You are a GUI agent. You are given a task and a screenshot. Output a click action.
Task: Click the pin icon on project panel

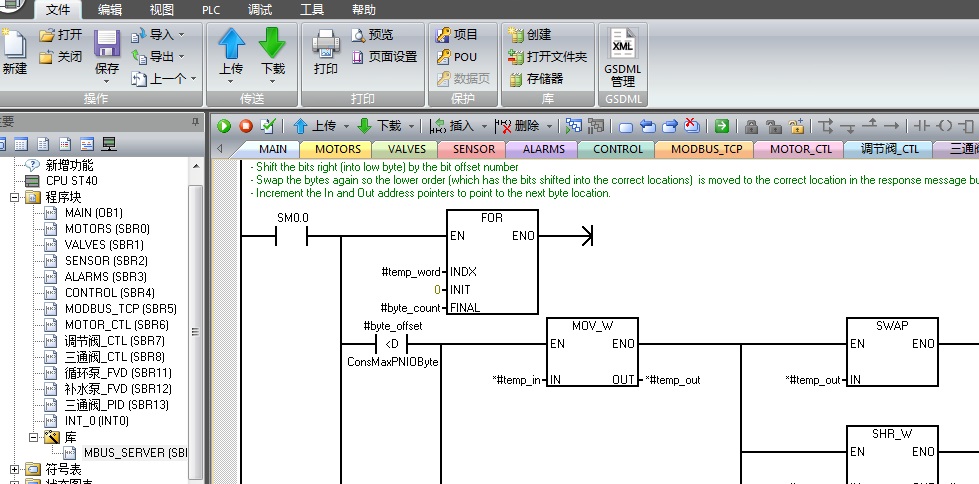tap(195, 121)
